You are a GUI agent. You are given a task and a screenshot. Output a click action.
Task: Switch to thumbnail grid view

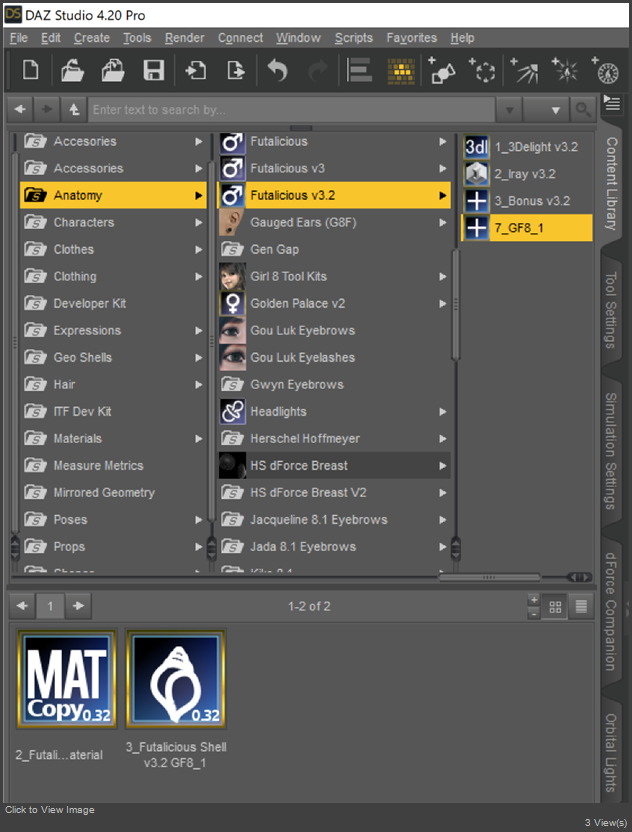point(556,606)
